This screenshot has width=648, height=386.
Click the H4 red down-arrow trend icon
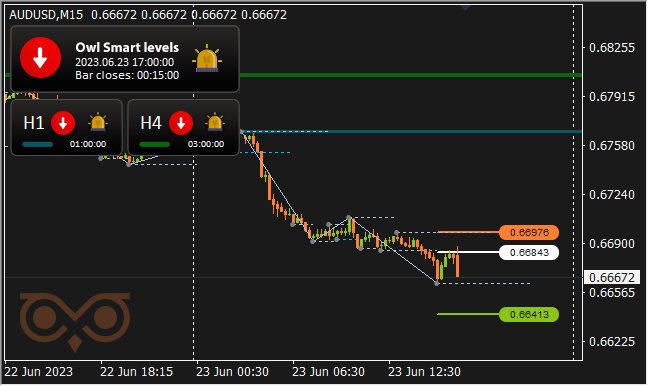tap(181, 123)
